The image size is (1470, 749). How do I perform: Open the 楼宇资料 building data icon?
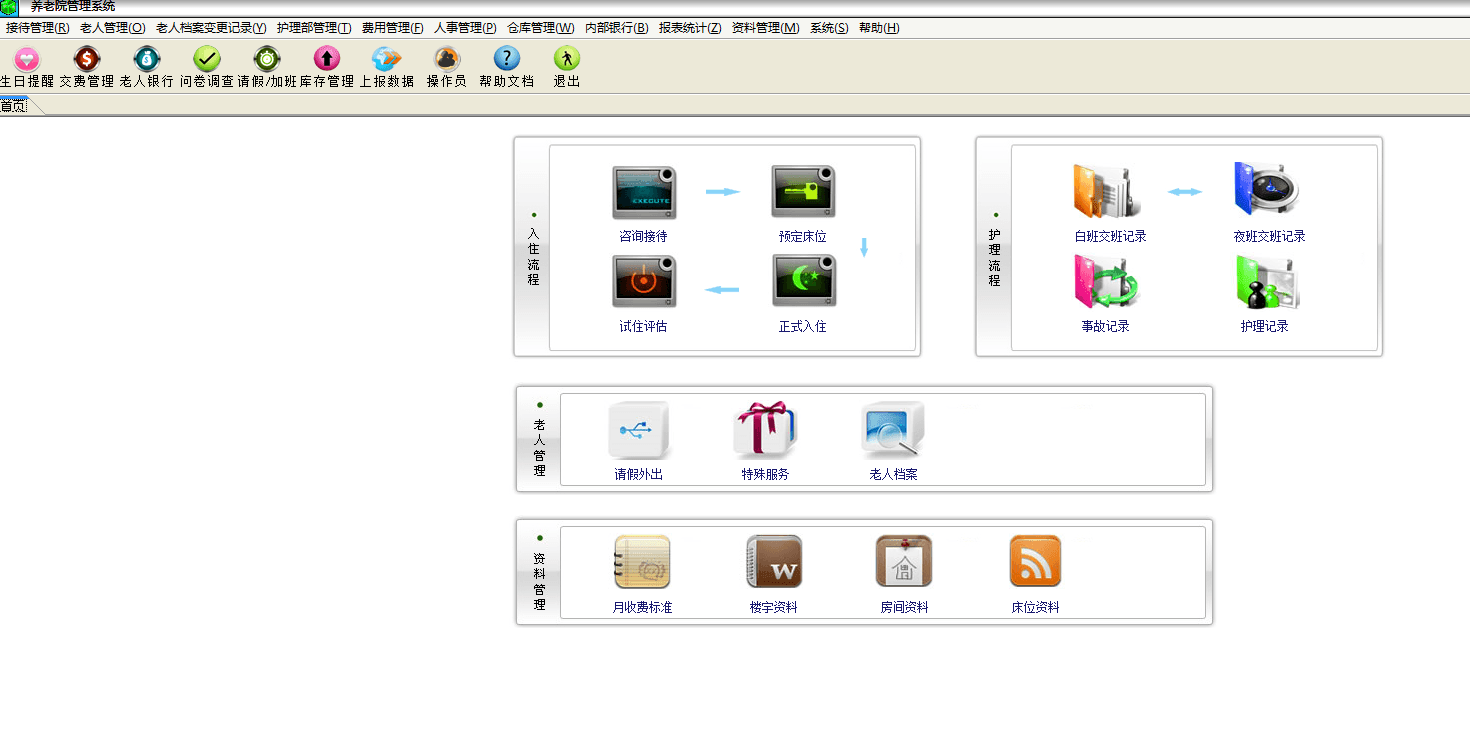pyautogui.click(x=773, y=562)
